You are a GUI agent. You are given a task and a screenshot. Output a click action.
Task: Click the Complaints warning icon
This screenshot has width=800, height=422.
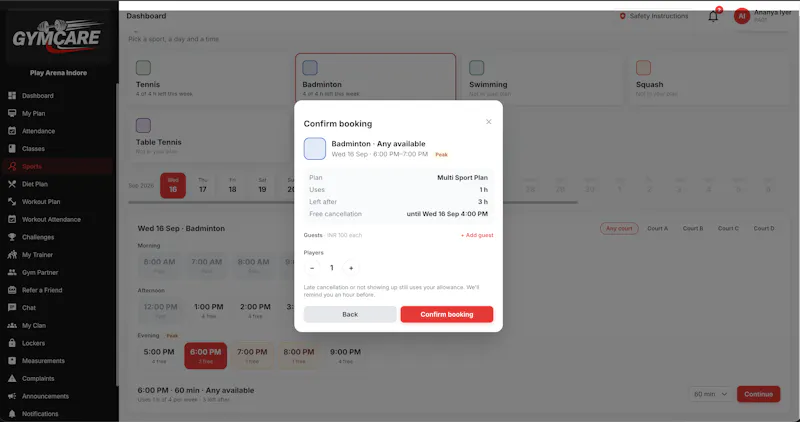pyautogui.click(x=12, y=378)
